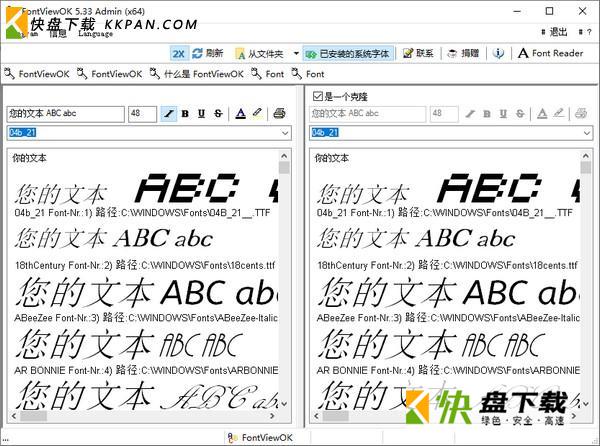The image size is (600, 446).
Task: Open the 信息 menu
Action: [58, 34]
